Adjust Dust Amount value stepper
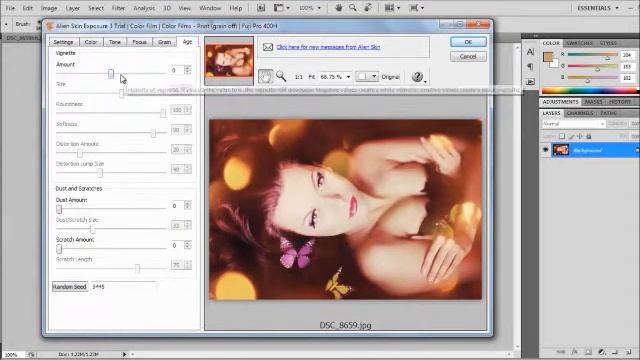This screenshot has width=640, height=360. (187, 206)
